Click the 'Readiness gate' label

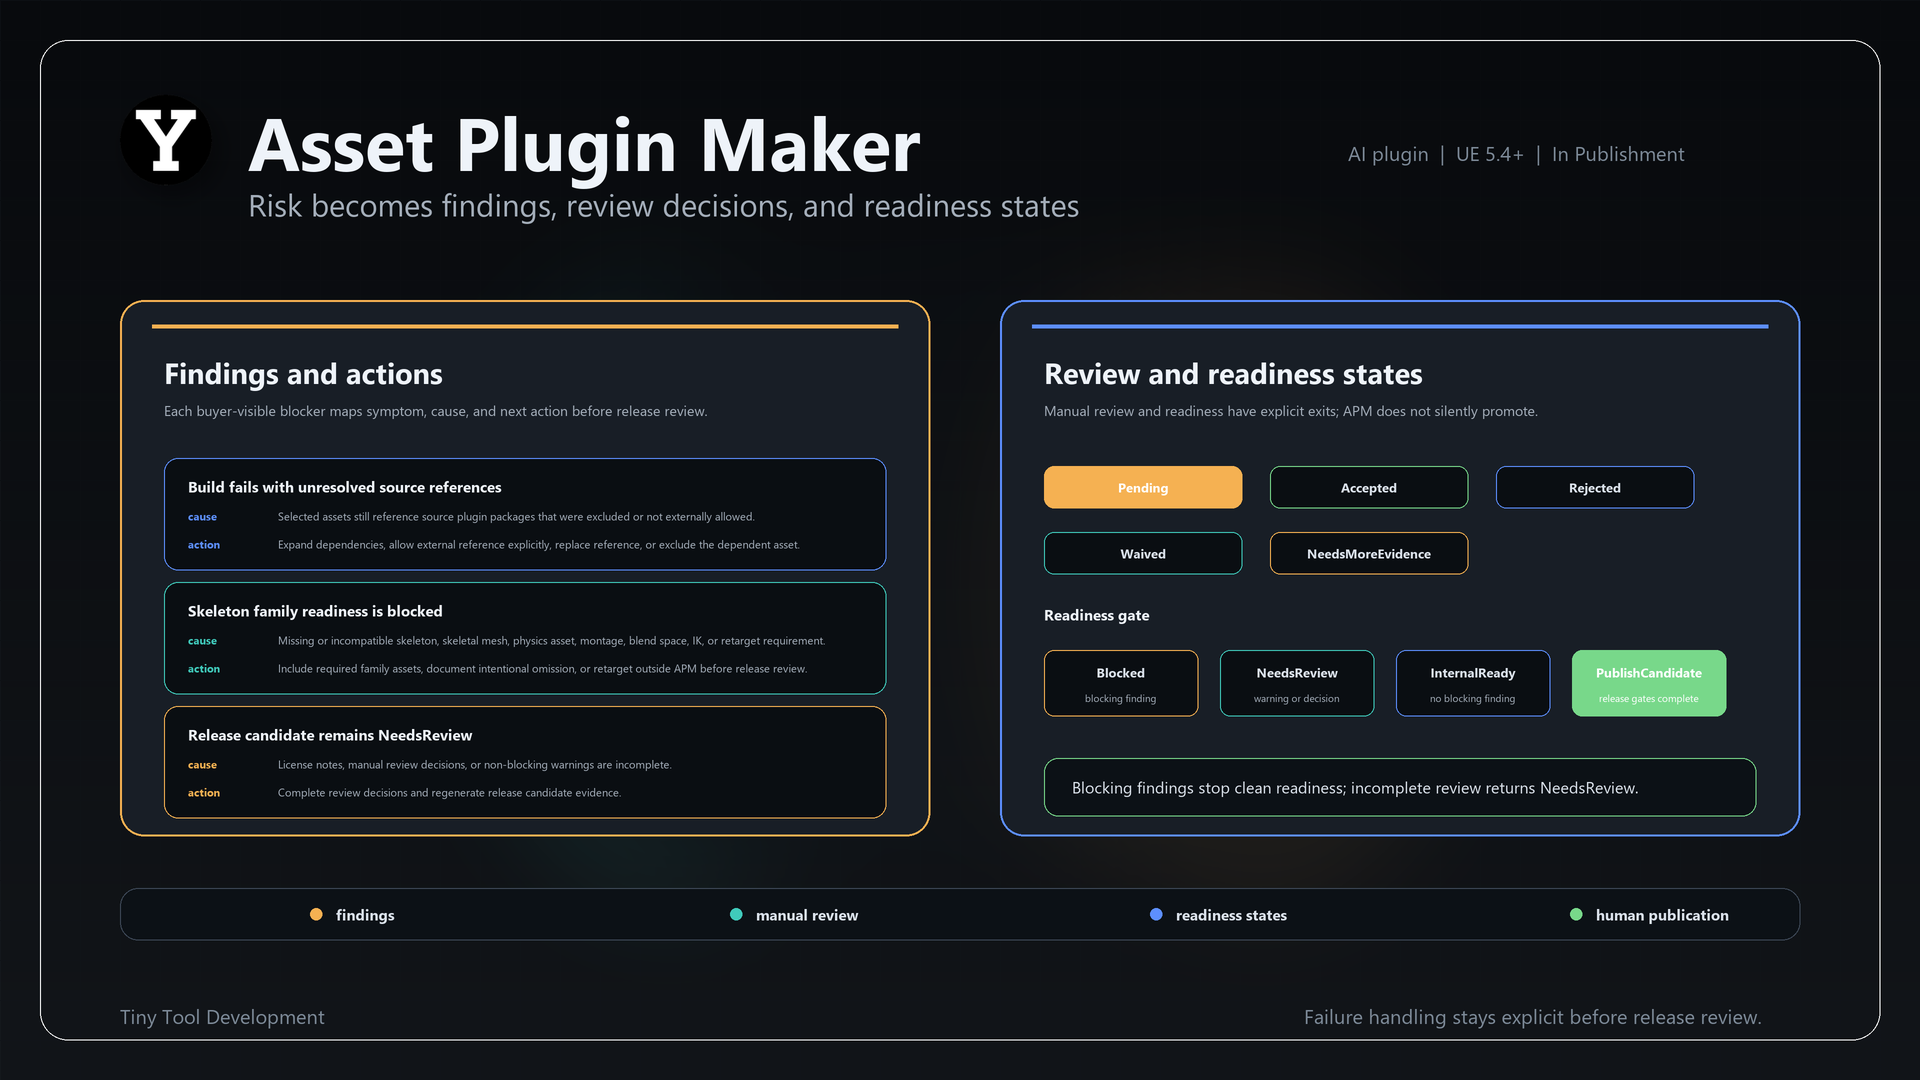(1097, 615)
